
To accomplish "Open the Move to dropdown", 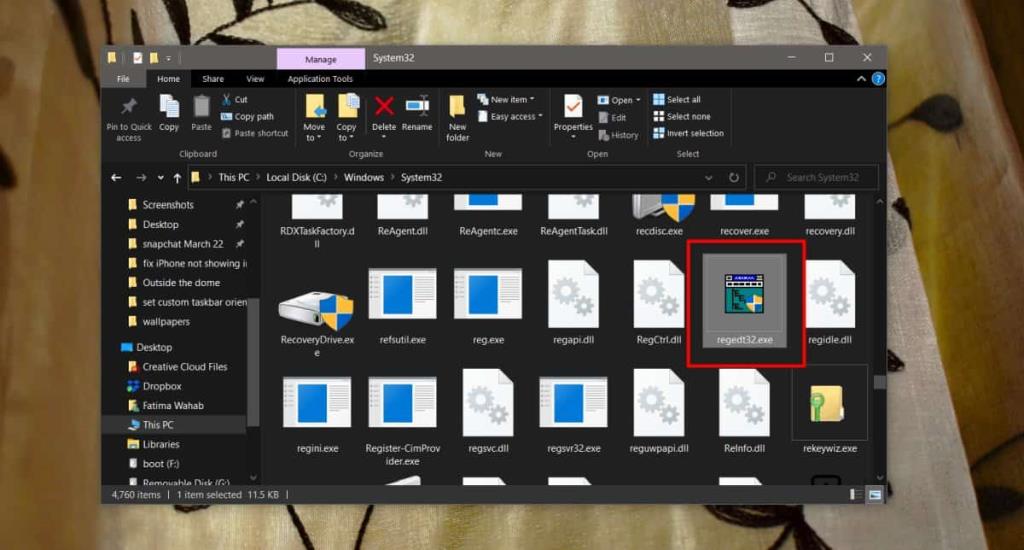I will [313, 118].
